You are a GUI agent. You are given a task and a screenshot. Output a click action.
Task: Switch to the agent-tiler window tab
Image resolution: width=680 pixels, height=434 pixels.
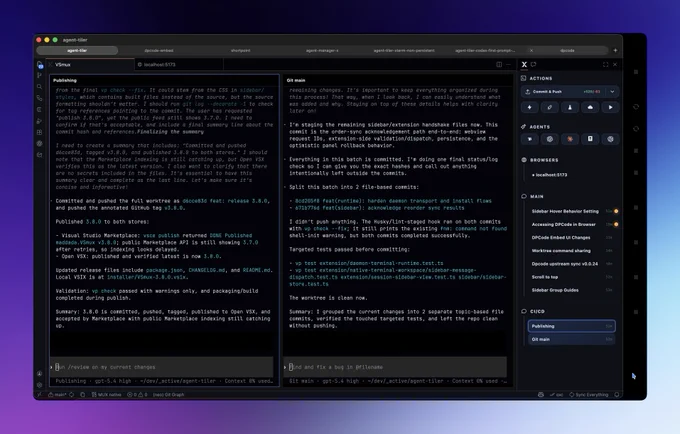click(77, 51)
